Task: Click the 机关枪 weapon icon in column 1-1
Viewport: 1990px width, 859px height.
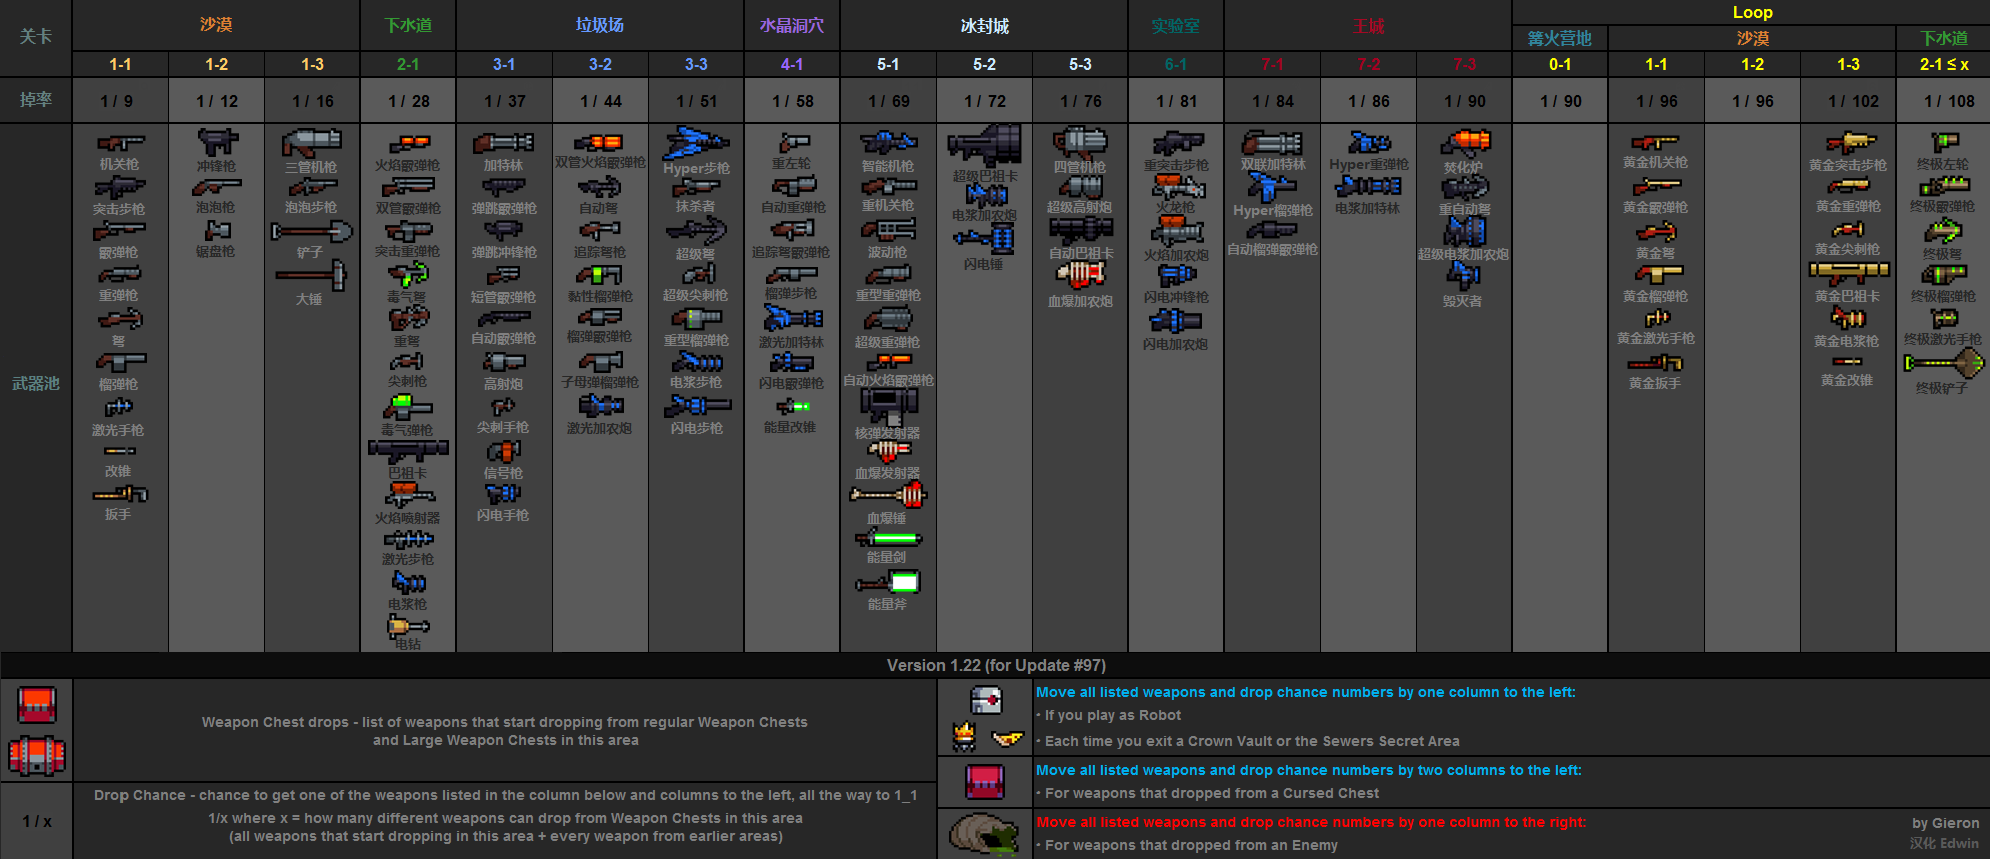Action: point(120,143)
